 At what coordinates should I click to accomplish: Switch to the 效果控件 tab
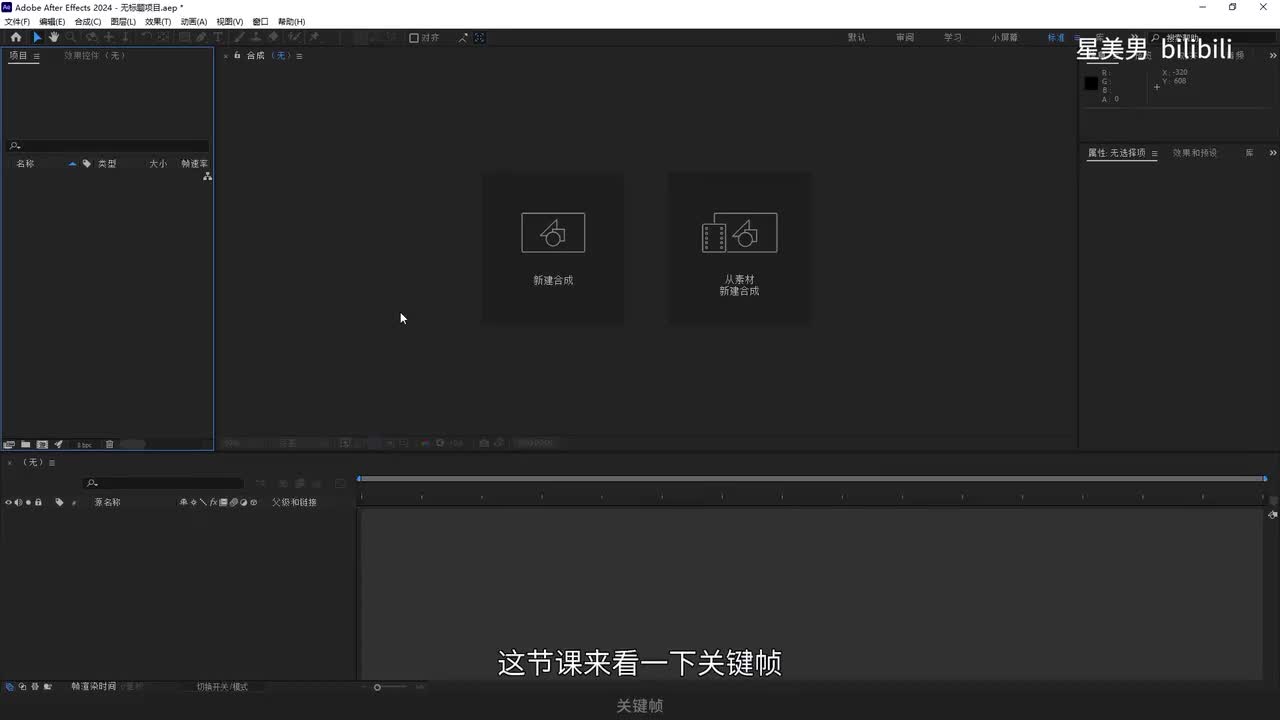(x=95, y=56)
